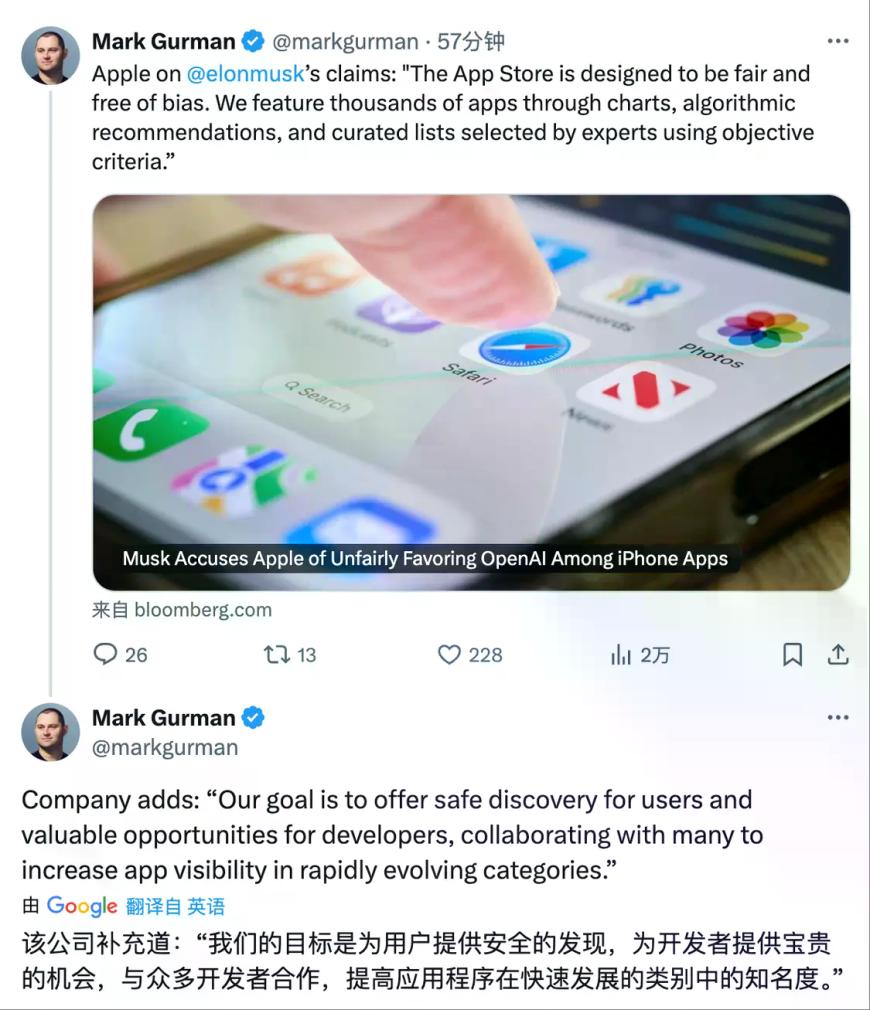Open the 57分钟 timestamp of first tweet
The image size is (870, 1010).
click(471, 42)
